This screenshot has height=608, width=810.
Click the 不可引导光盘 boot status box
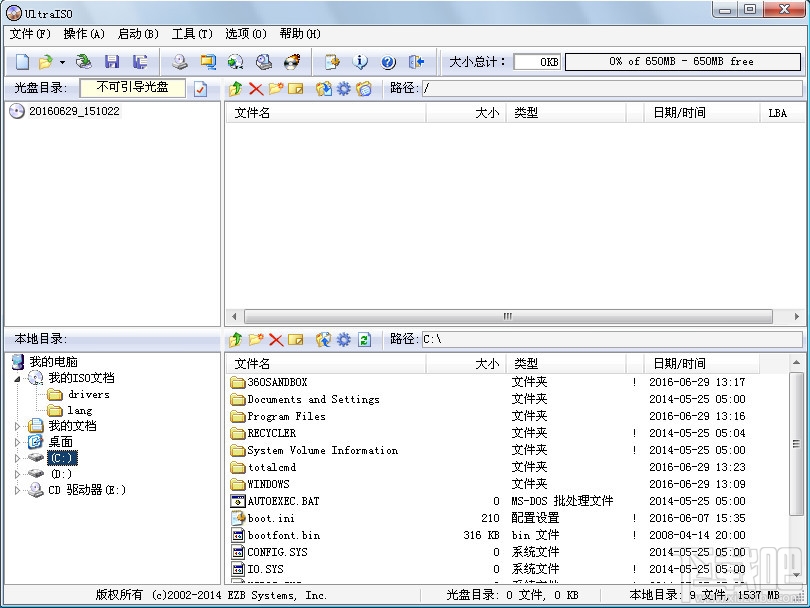coord(132,87)
